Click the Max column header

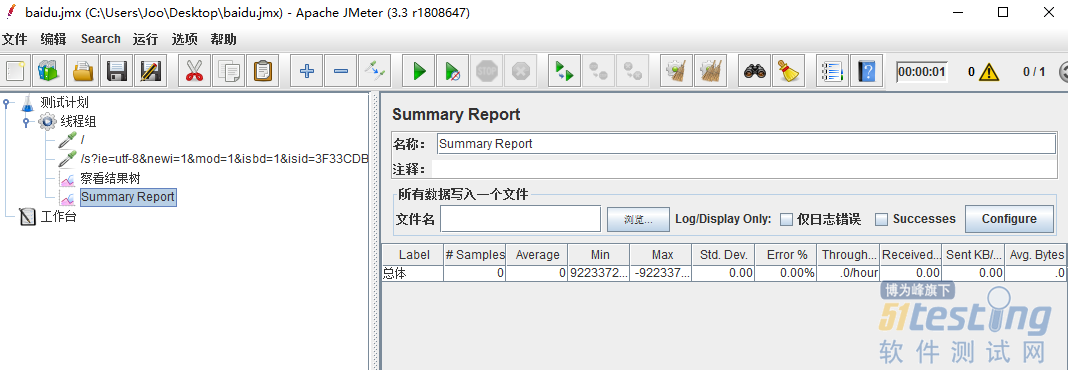point(661,255)
